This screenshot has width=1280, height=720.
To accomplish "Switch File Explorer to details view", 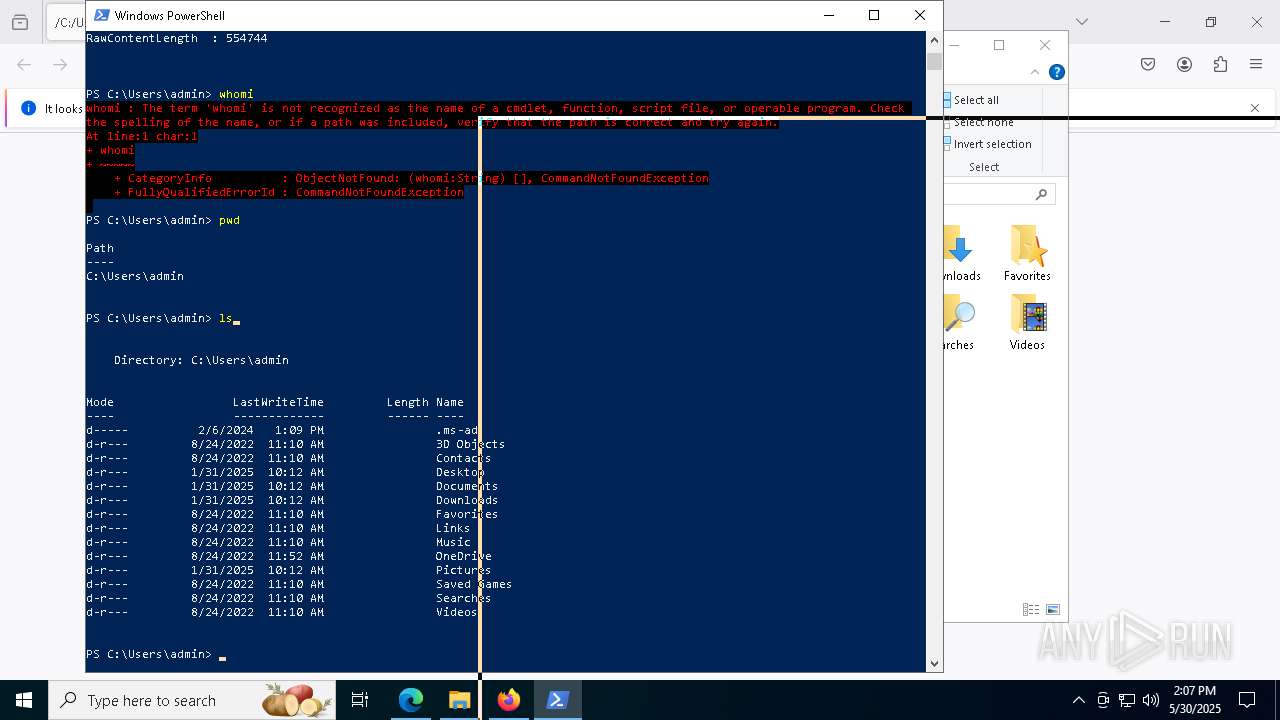I will [x=1030, y=609].
